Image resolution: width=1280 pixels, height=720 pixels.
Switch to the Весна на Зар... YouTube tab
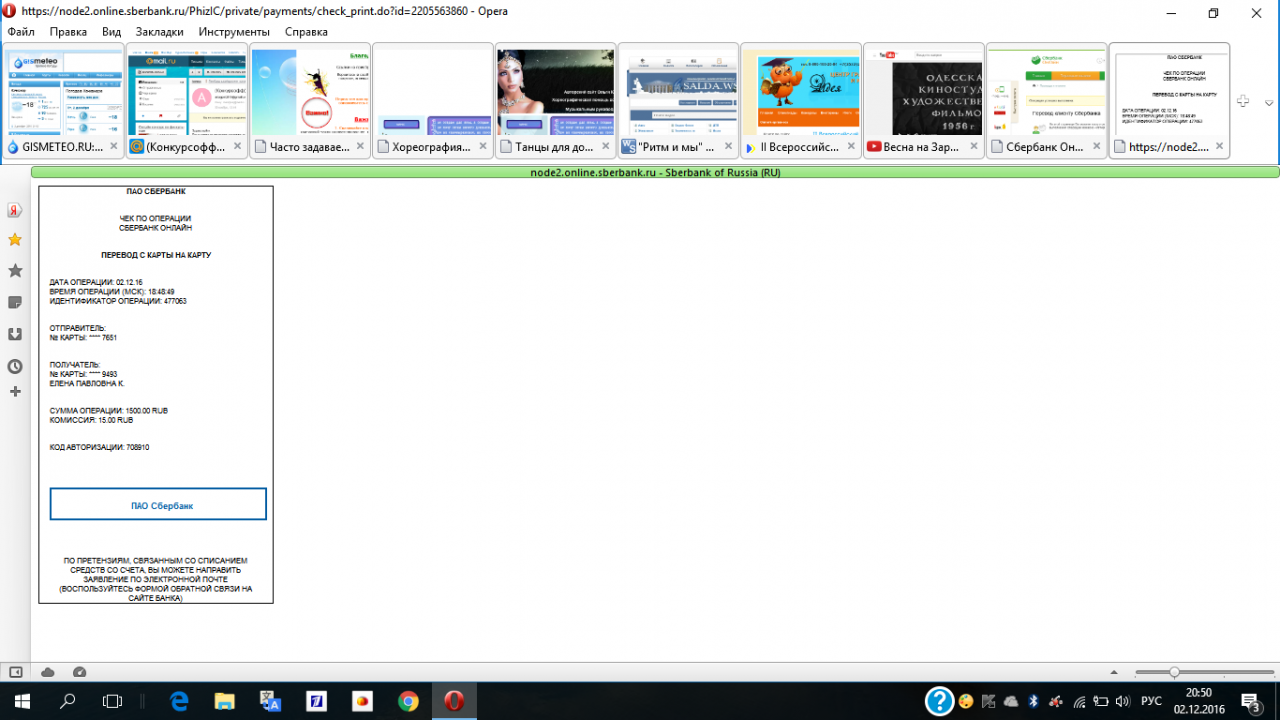[925, 100]
